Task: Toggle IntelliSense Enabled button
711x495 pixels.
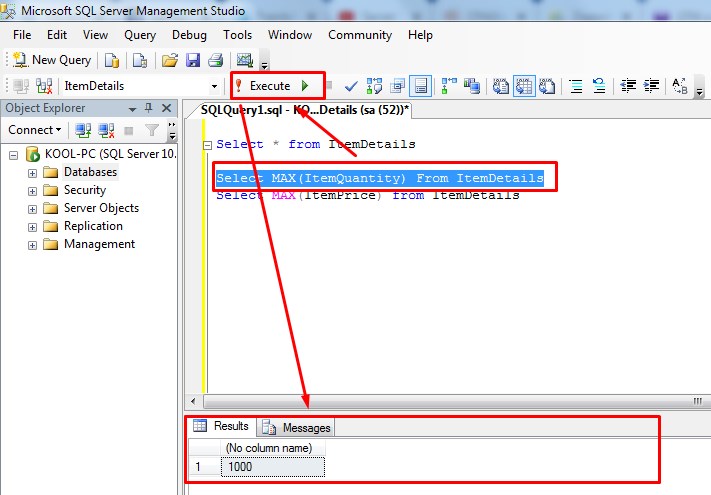Action: click(420, 86)
